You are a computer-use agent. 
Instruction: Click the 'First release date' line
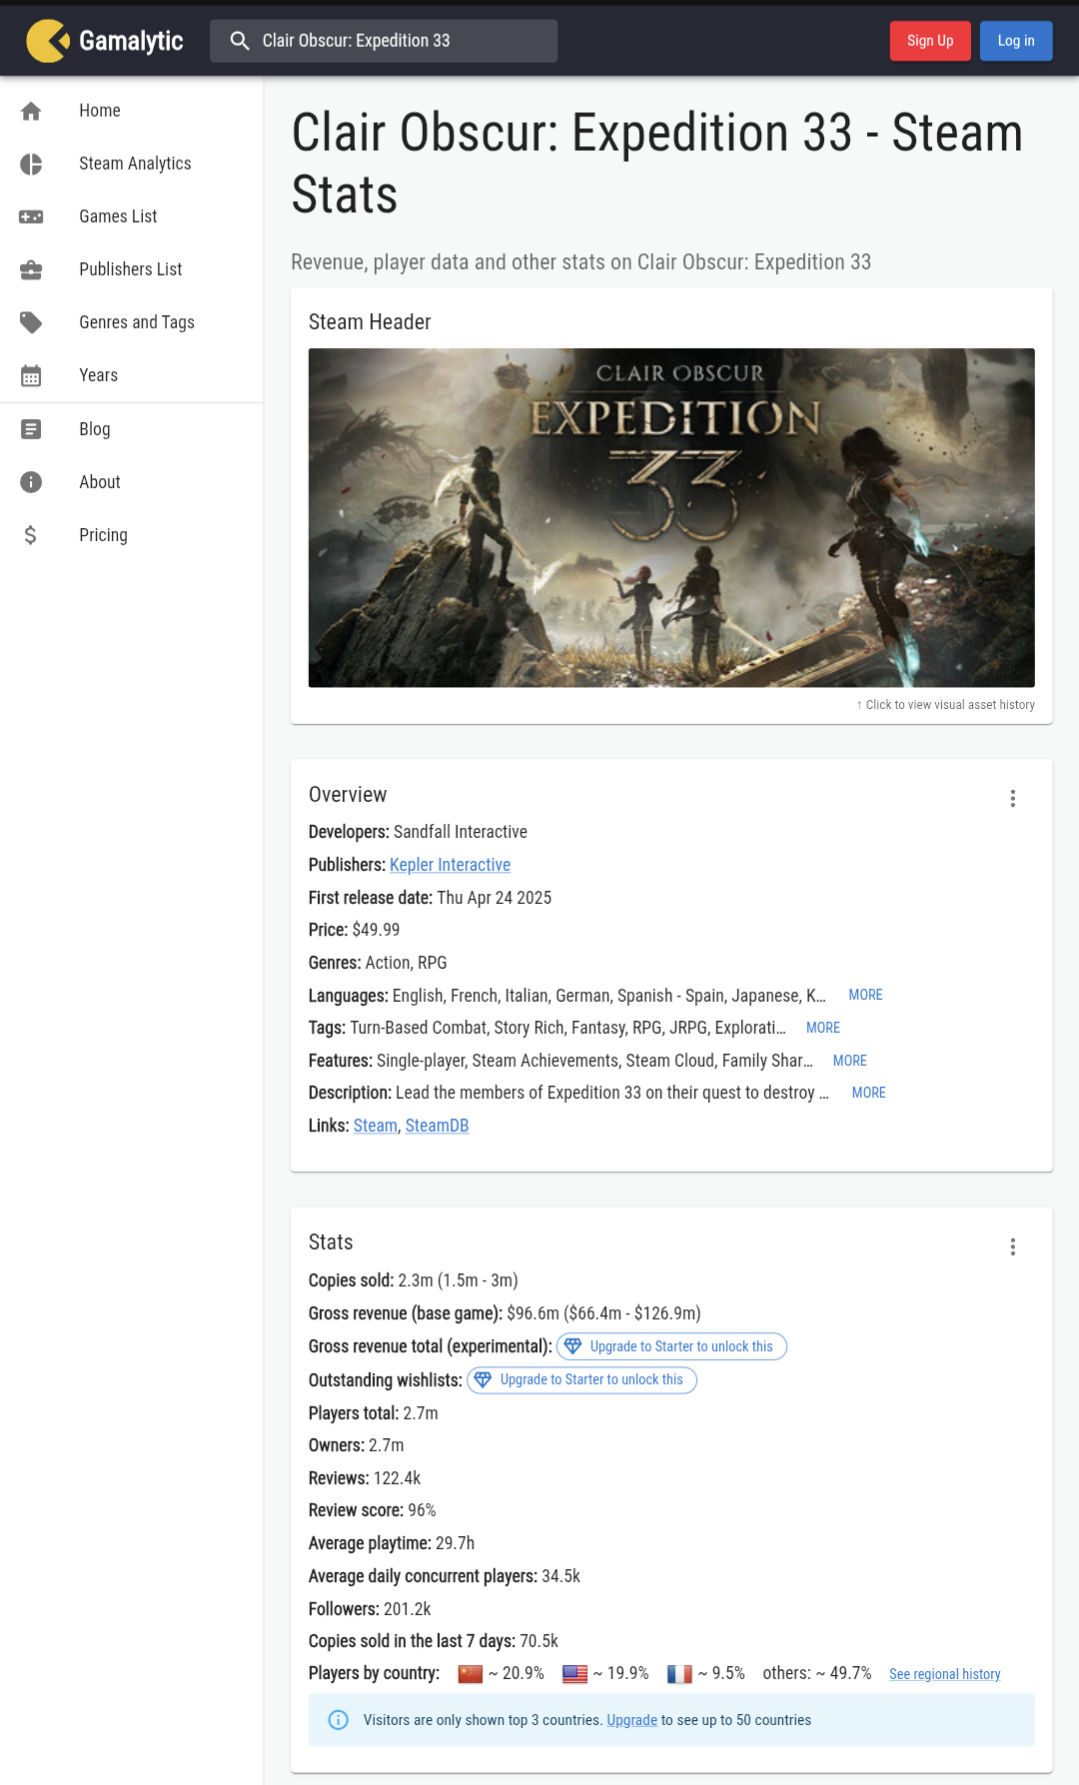click(430, 898)
